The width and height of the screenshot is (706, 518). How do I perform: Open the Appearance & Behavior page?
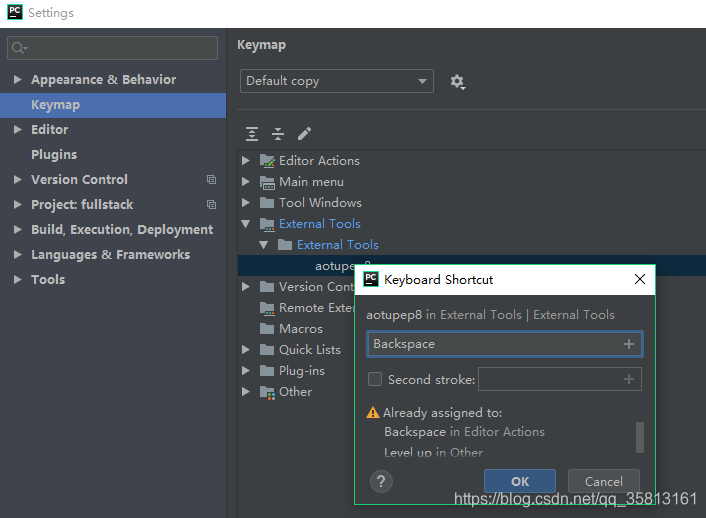click(x=104, y=80)
